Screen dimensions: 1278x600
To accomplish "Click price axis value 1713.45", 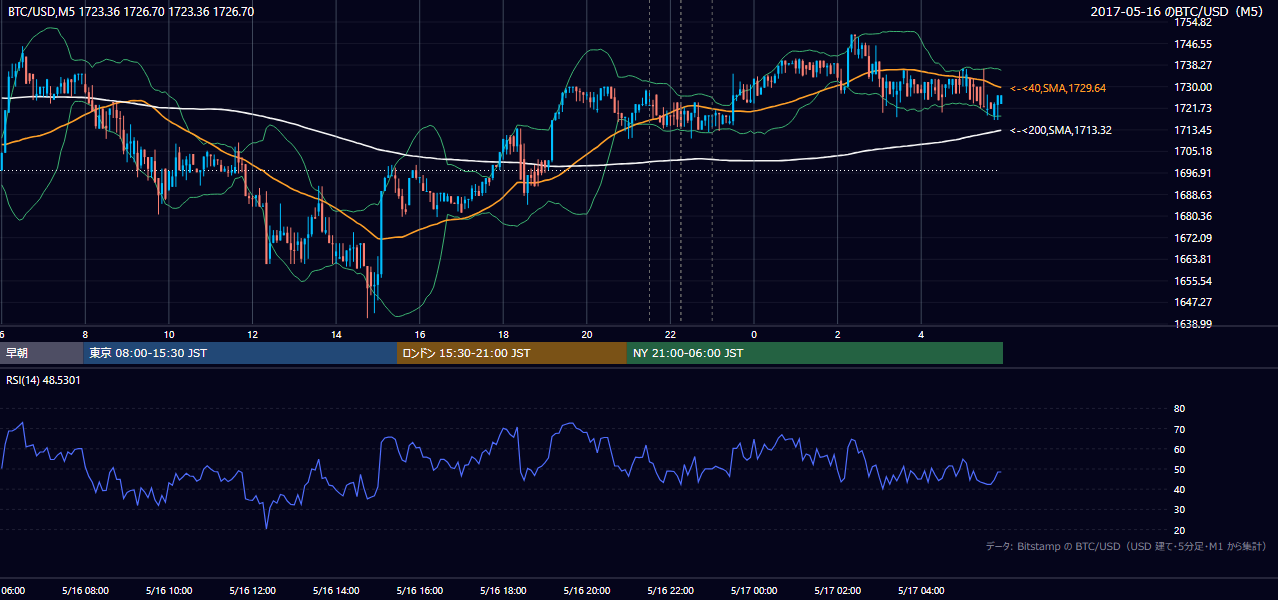I will tap(1193, 130).
